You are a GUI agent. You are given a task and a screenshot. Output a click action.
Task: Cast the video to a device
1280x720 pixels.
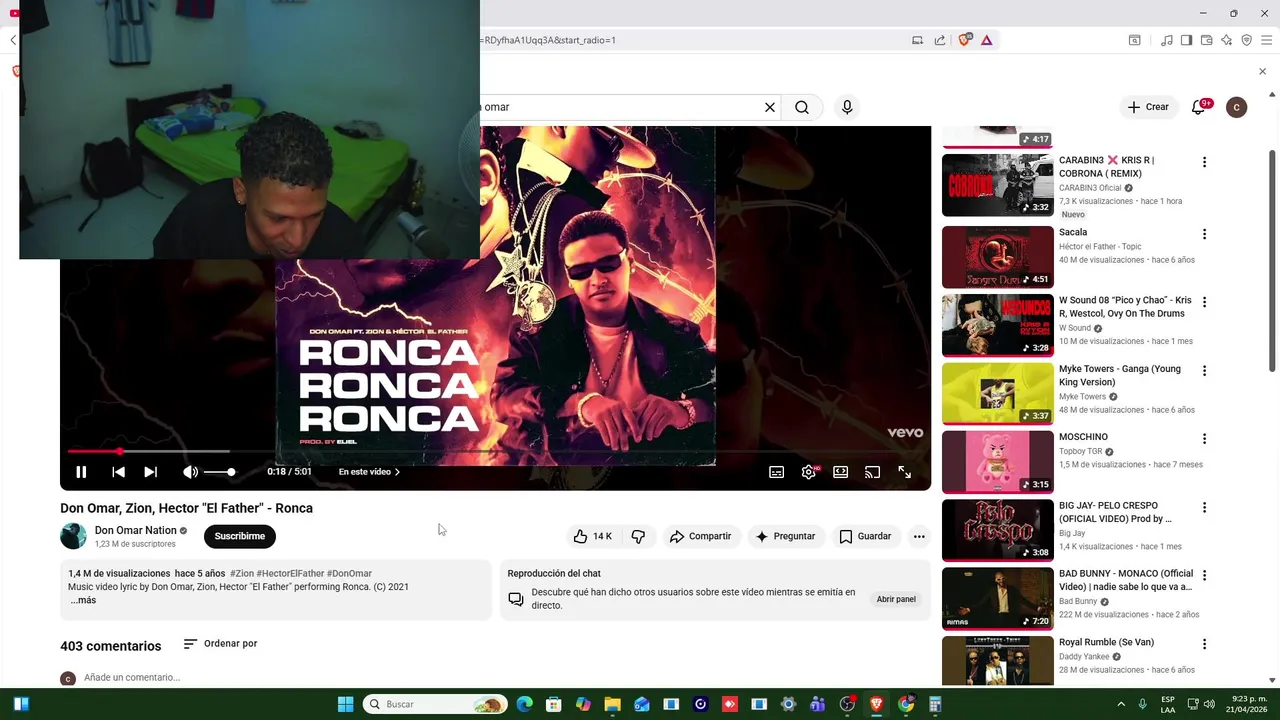pos(872,472)
